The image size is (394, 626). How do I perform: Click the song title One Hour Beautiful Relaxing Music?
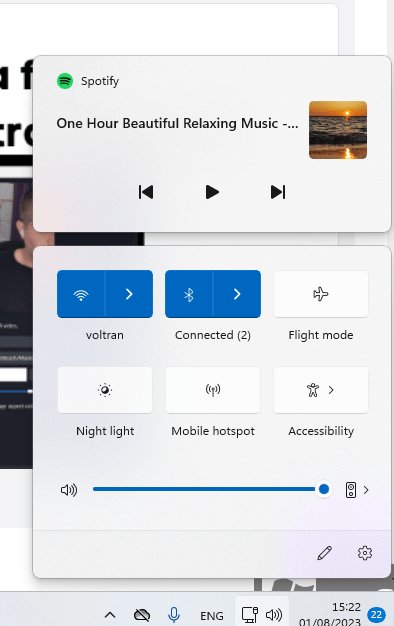click(177, 123)
